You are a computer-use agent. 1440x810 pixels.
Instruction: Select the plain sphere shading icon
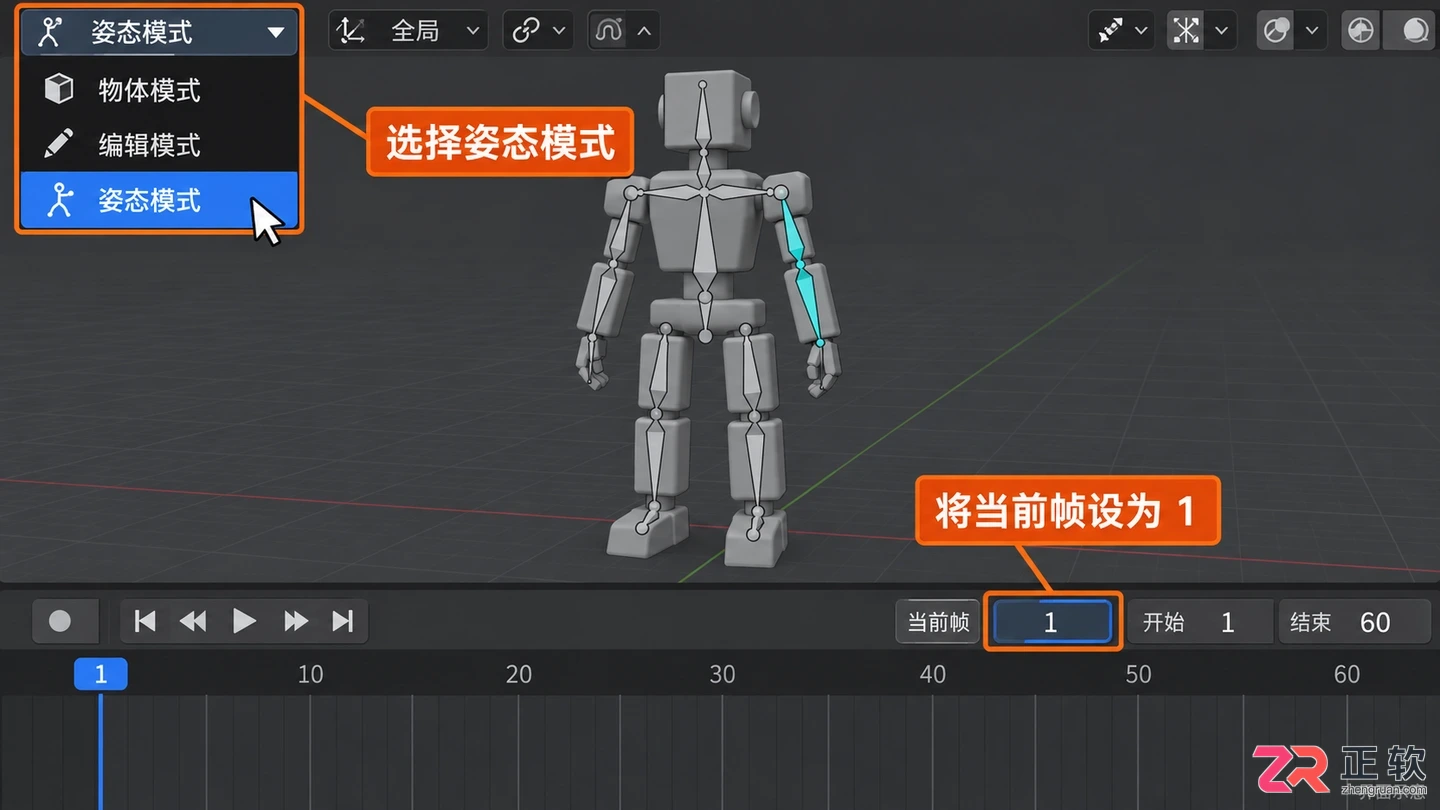coord(1414,31)
